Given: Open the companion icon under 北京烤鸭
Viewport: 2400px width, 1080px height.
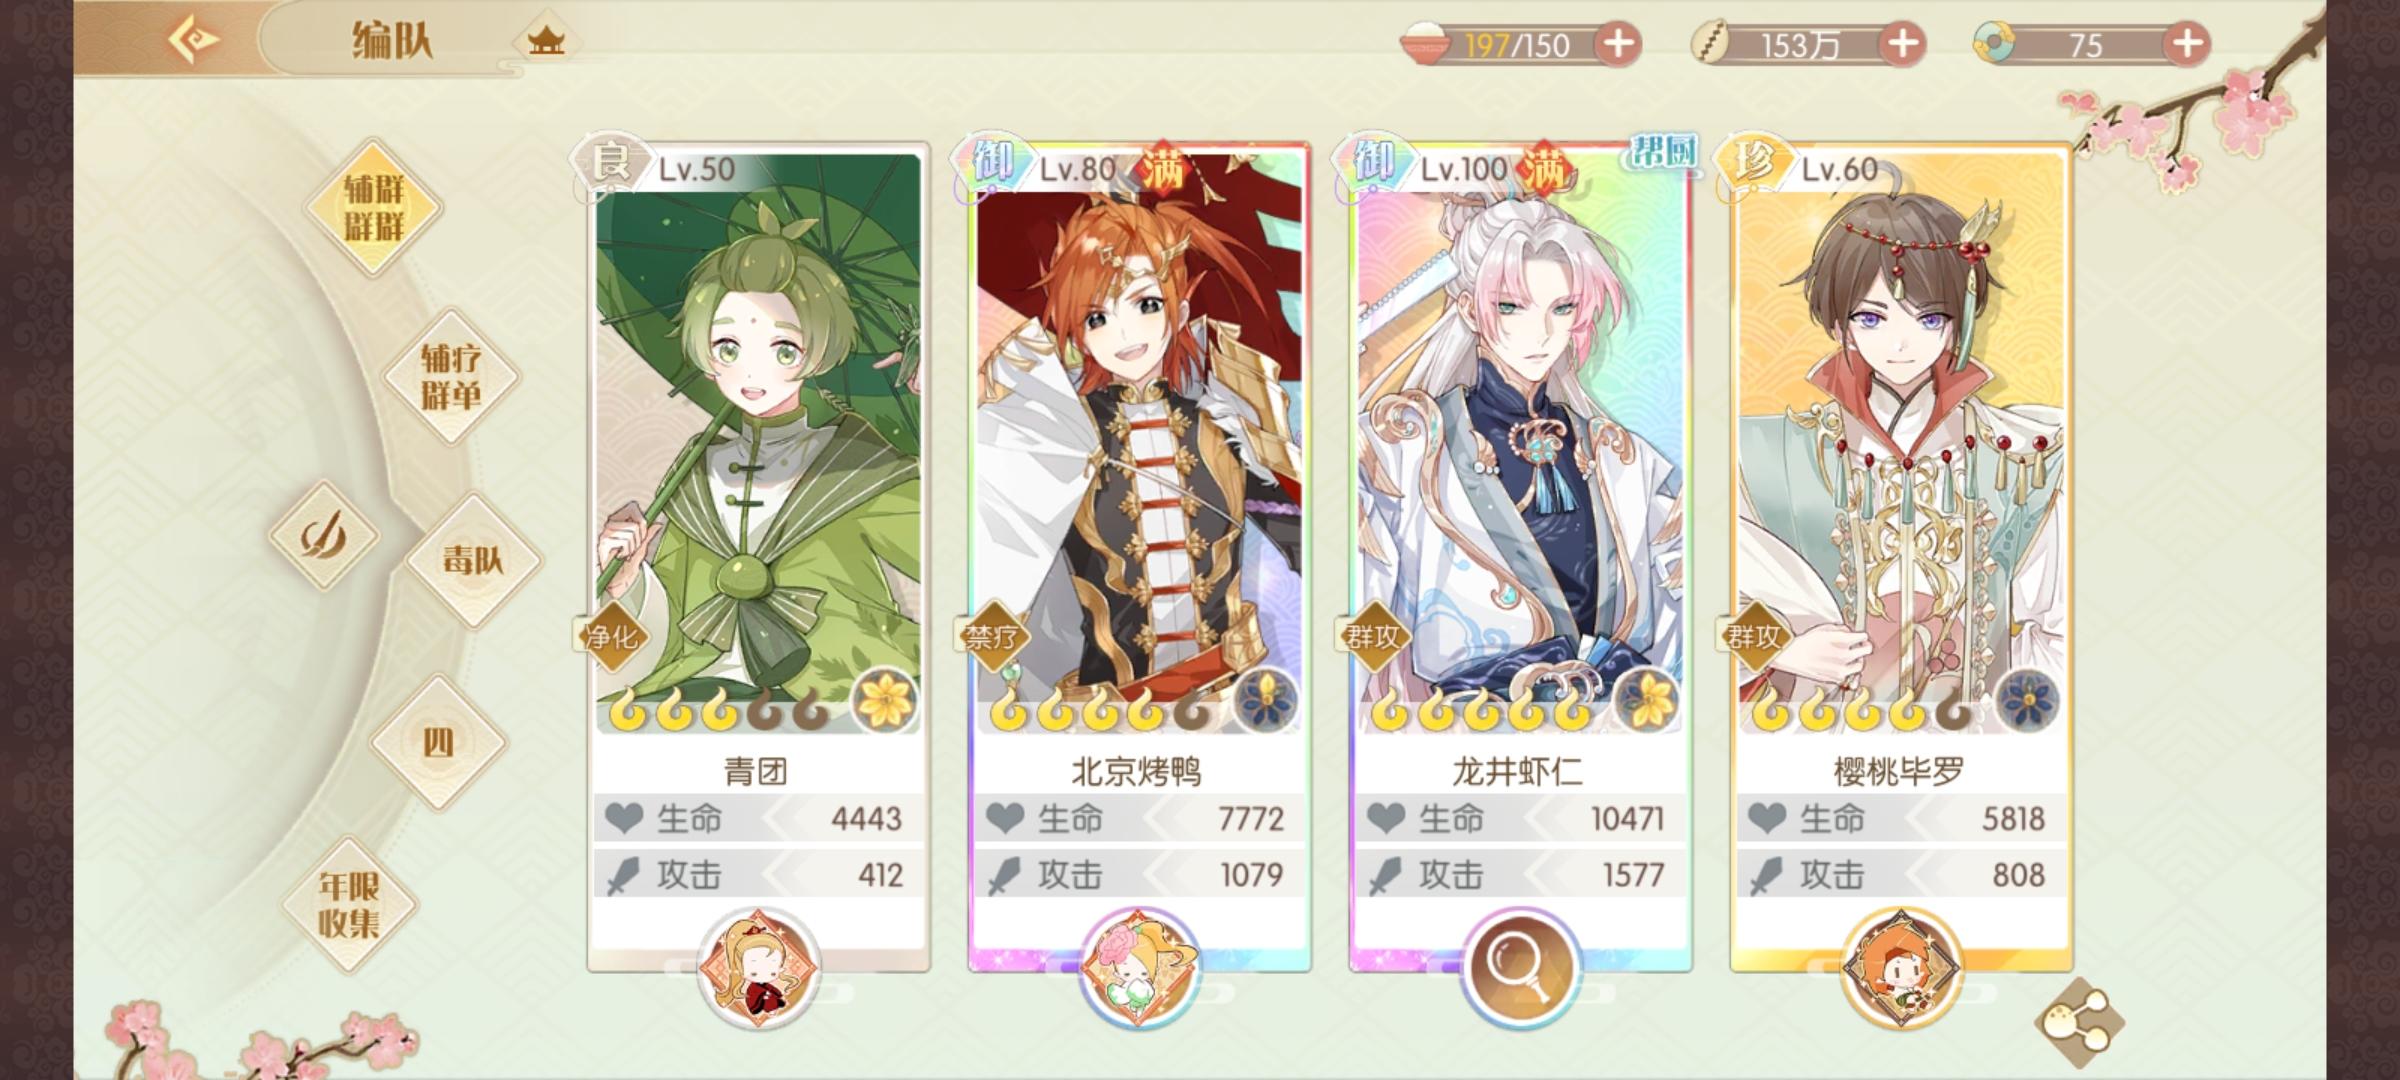Looking at the screenshot, I should point(1138,967).
